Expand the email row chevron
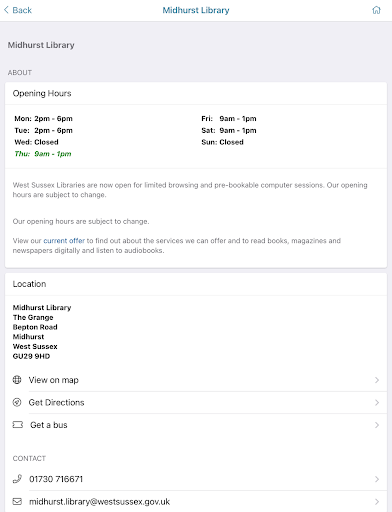This screenshot has height=512, width=392. 377,502
